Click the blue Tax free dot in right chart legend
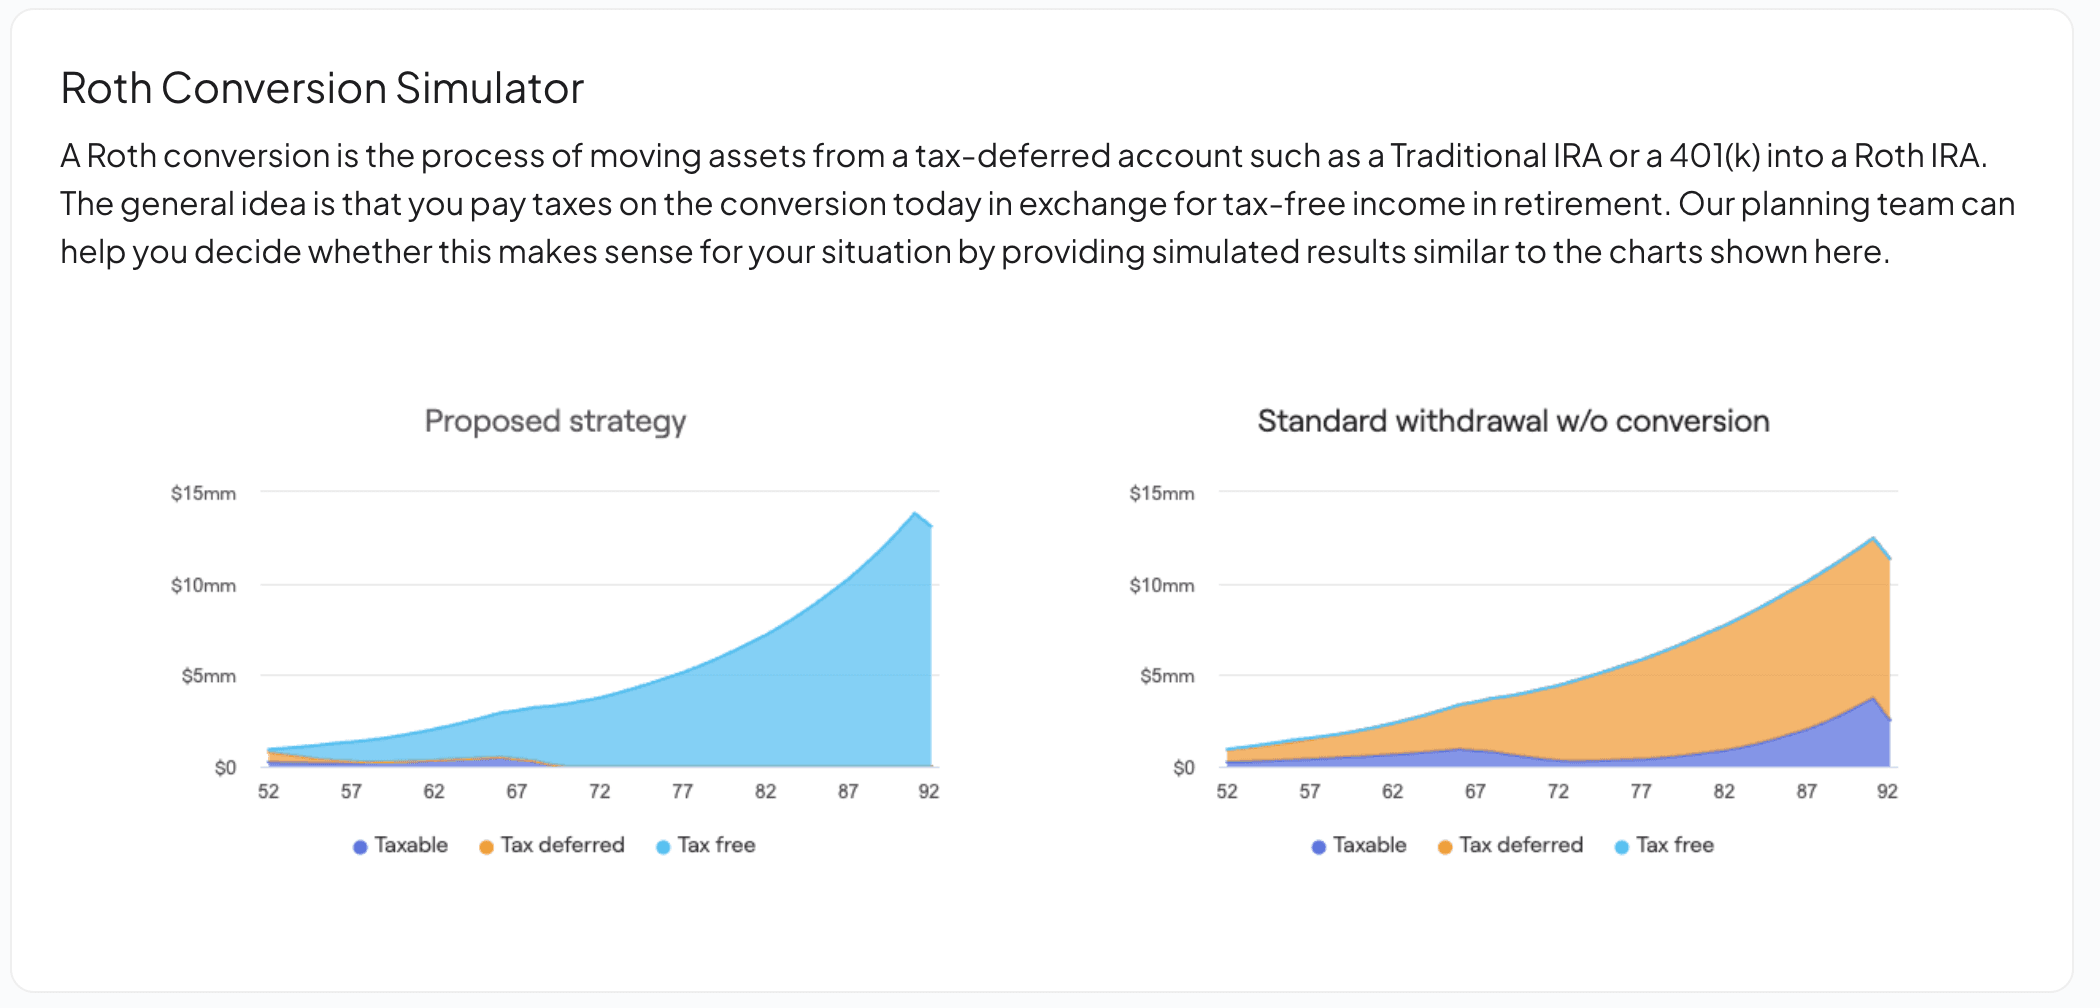This screenshot has height=1008, width=2100. point(1622,847)
